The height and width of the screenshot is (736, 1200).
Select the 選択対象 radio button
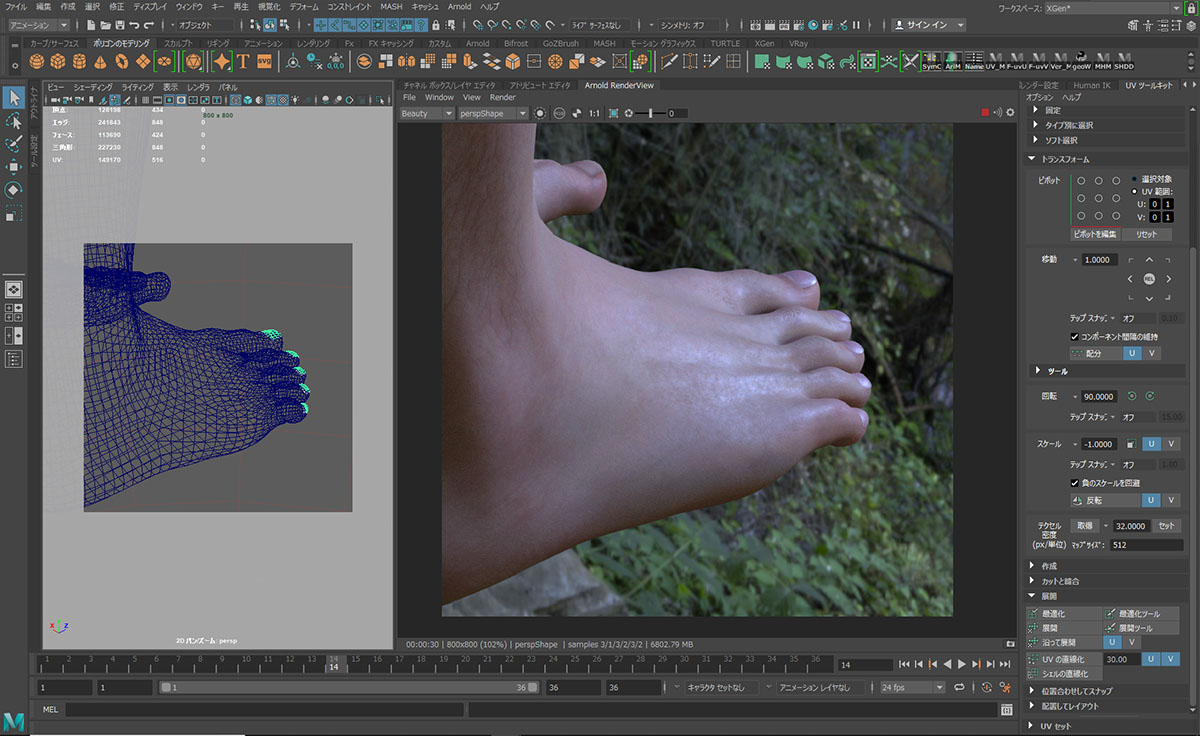coord(1133,179)
